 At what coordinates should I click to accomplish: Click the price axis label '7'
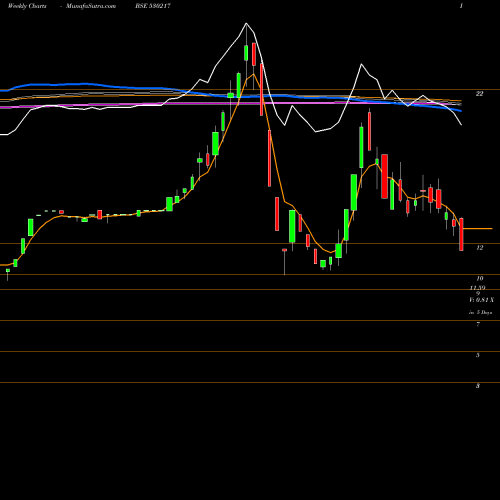click(x=478, y=324)
